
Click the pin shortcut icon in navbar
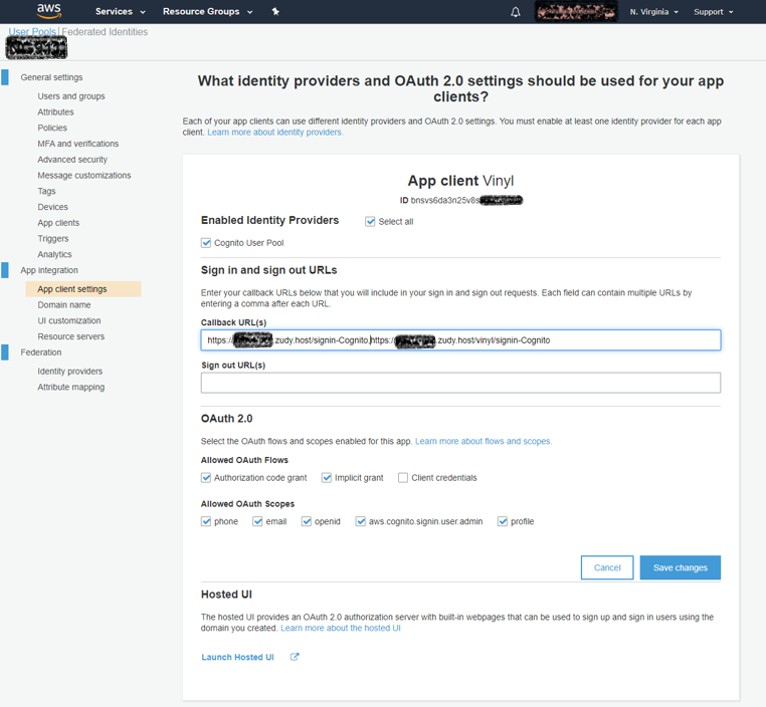coord(275,12)
